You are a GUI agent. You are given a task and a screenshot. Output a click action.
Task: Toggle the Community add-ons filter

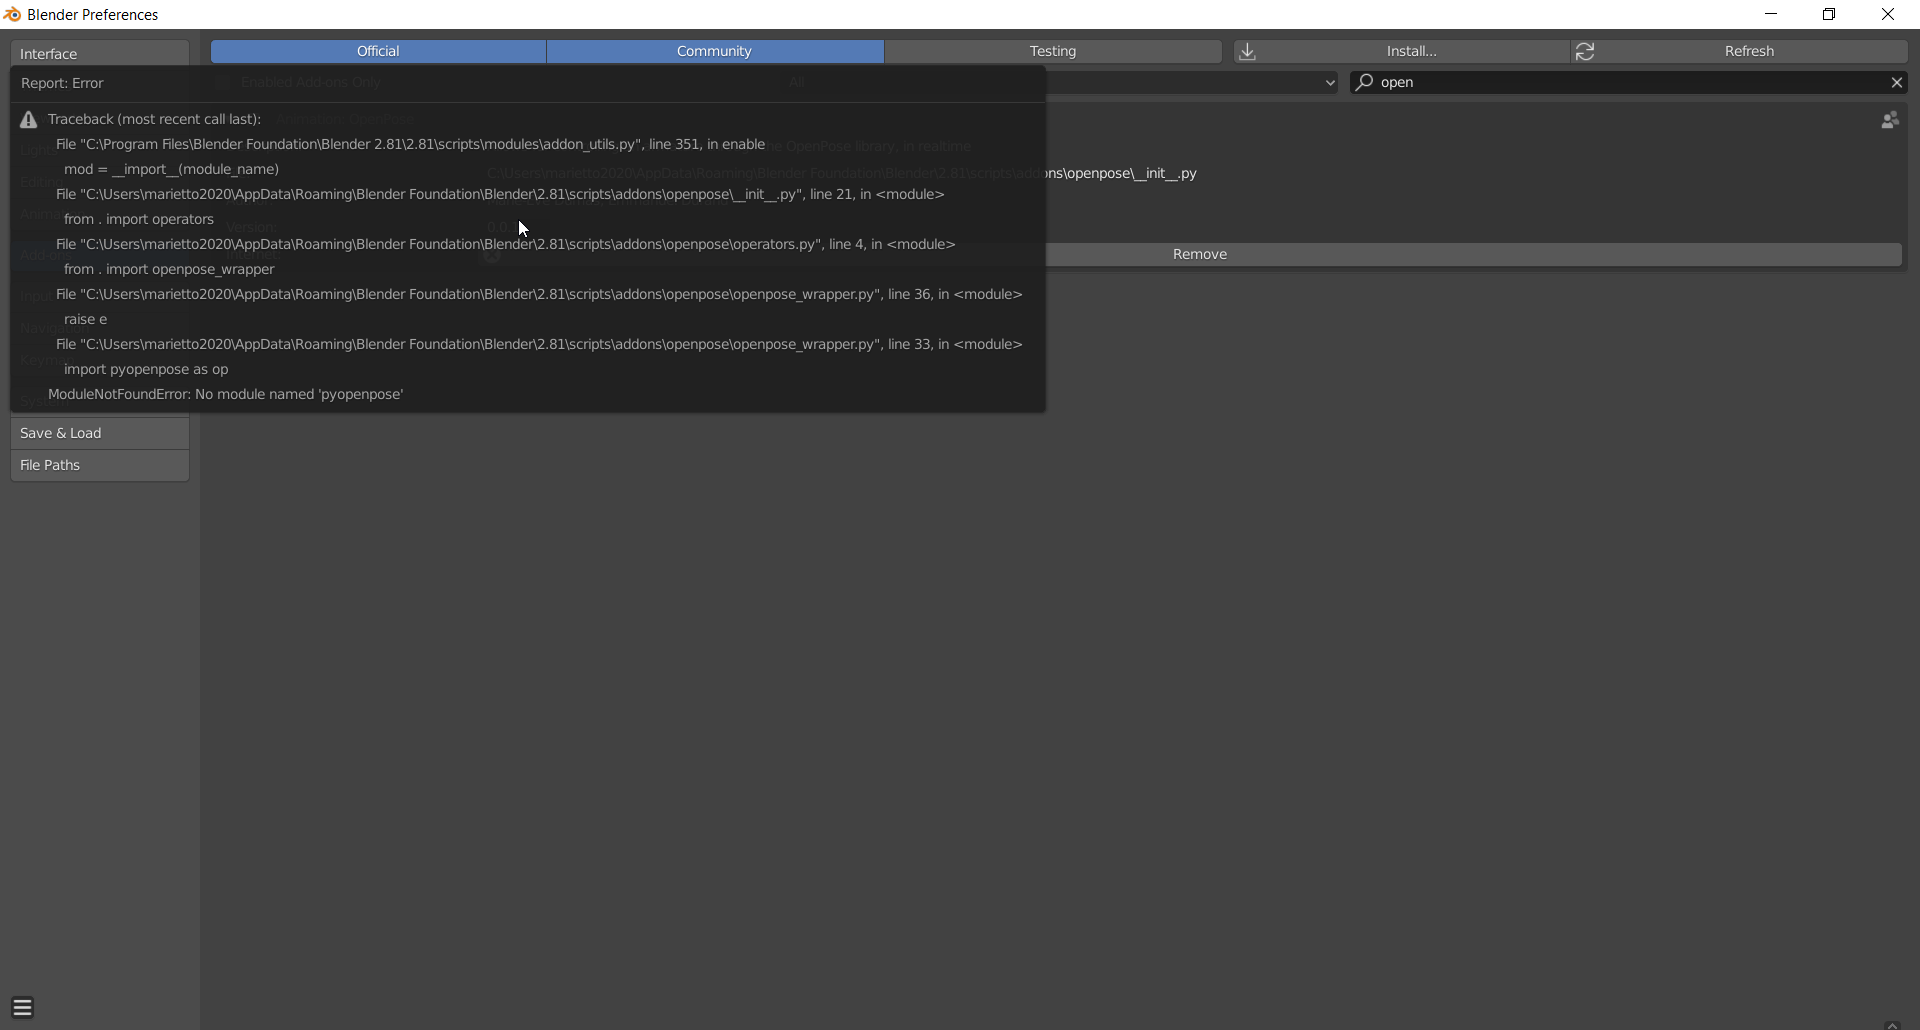coord(715,51)
